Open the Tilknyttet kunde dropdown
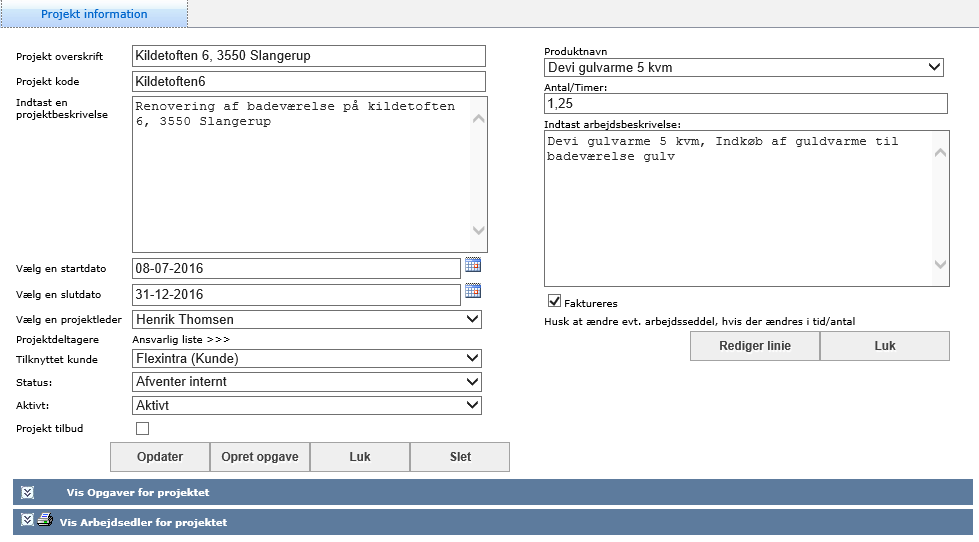 (x=307, y=358)
